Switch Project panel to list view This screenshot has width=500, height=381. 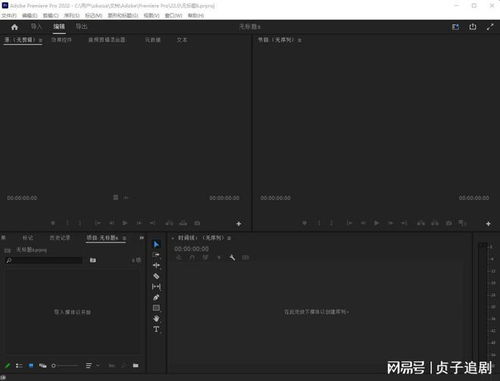tap(19, 366)
